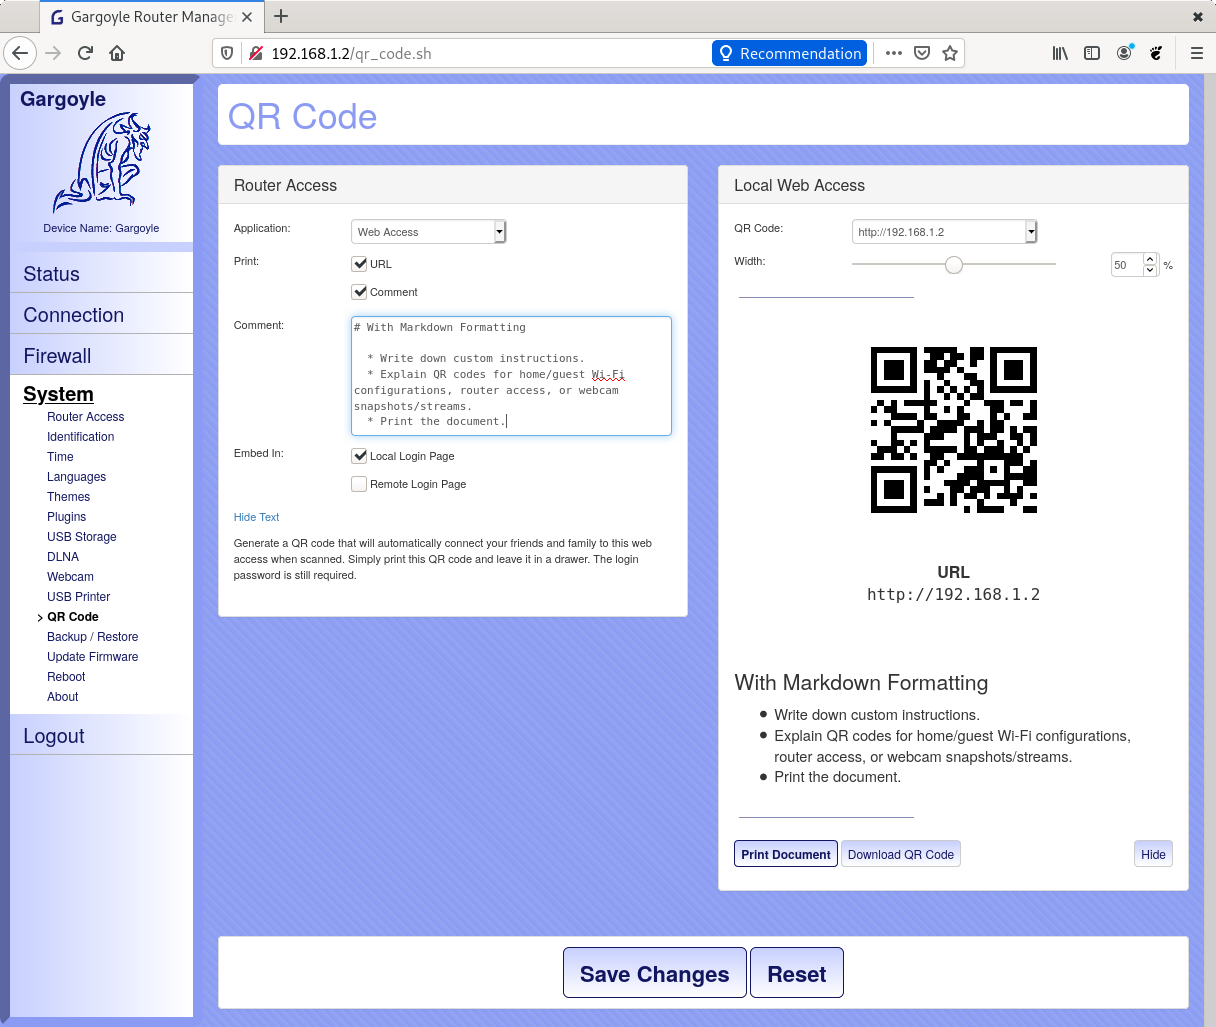This screenshot has height=1027, width=1216.
Task: Click the http://192.168.1.2 text under QR code
Action: 954,594
